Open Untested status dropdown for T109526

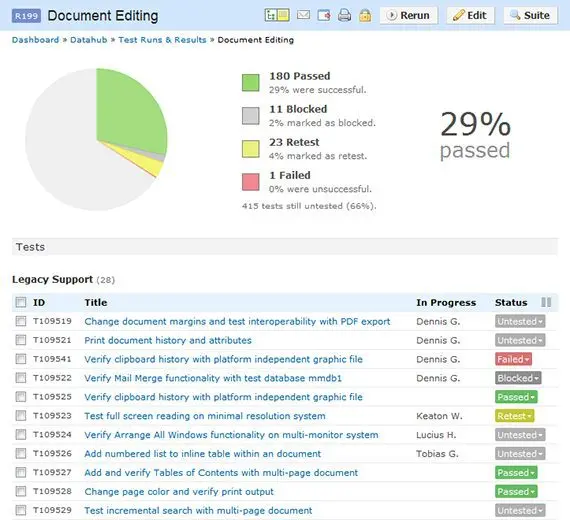tap(520, 454)
